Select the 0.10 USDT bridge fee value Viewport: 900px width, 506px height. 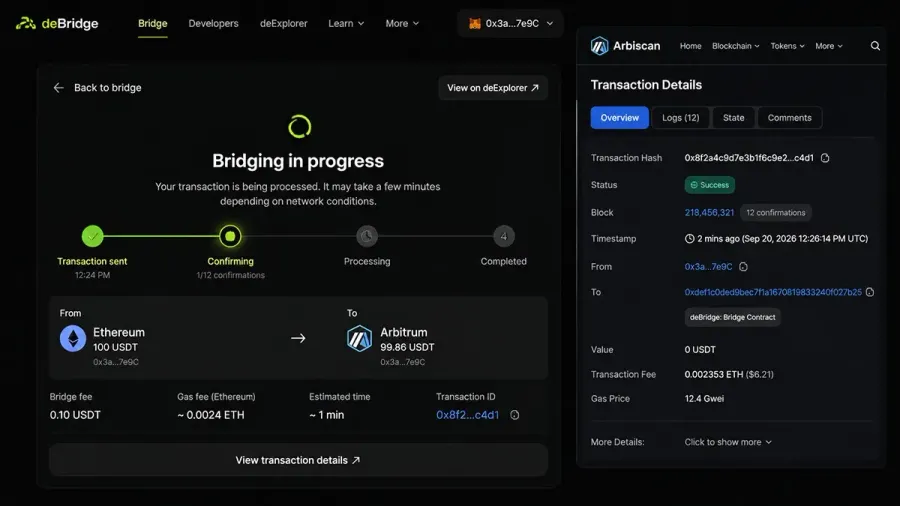(75, 415)
